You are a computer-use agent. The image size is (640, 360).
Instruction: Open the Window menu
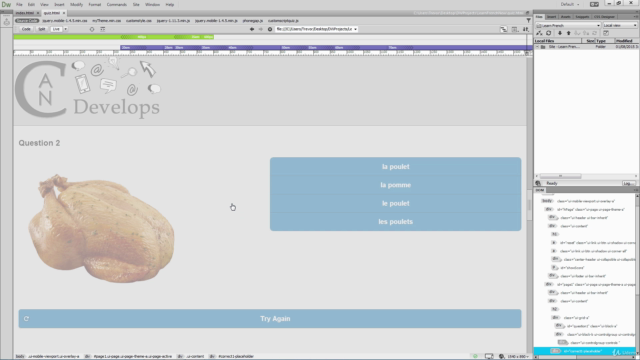tap(152, 4)
